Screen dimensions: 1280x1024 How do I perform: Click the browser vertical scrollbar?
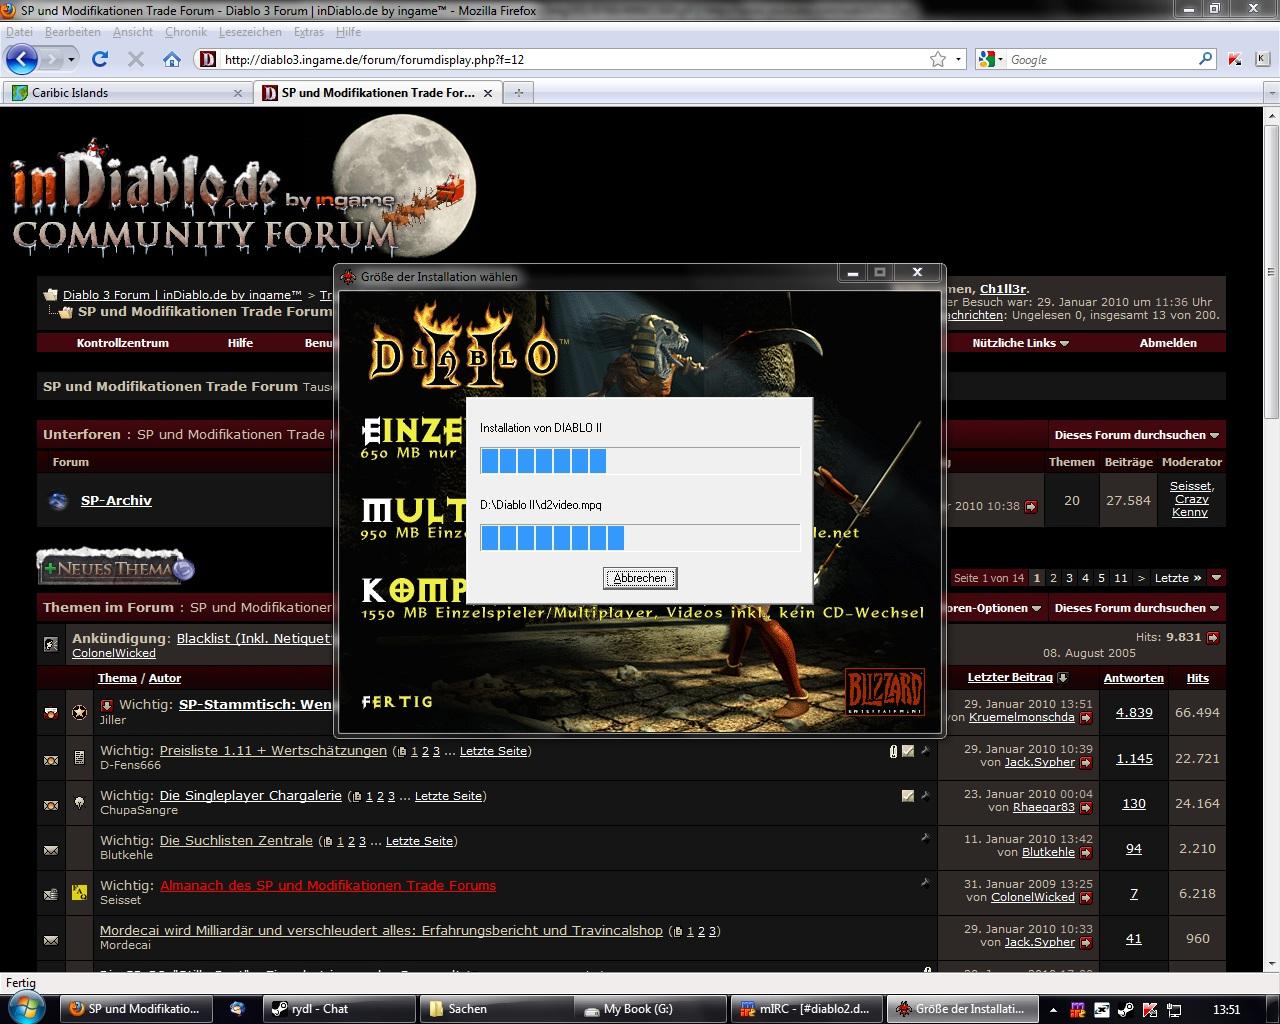pyautogui.click(x=1270, y=540)
